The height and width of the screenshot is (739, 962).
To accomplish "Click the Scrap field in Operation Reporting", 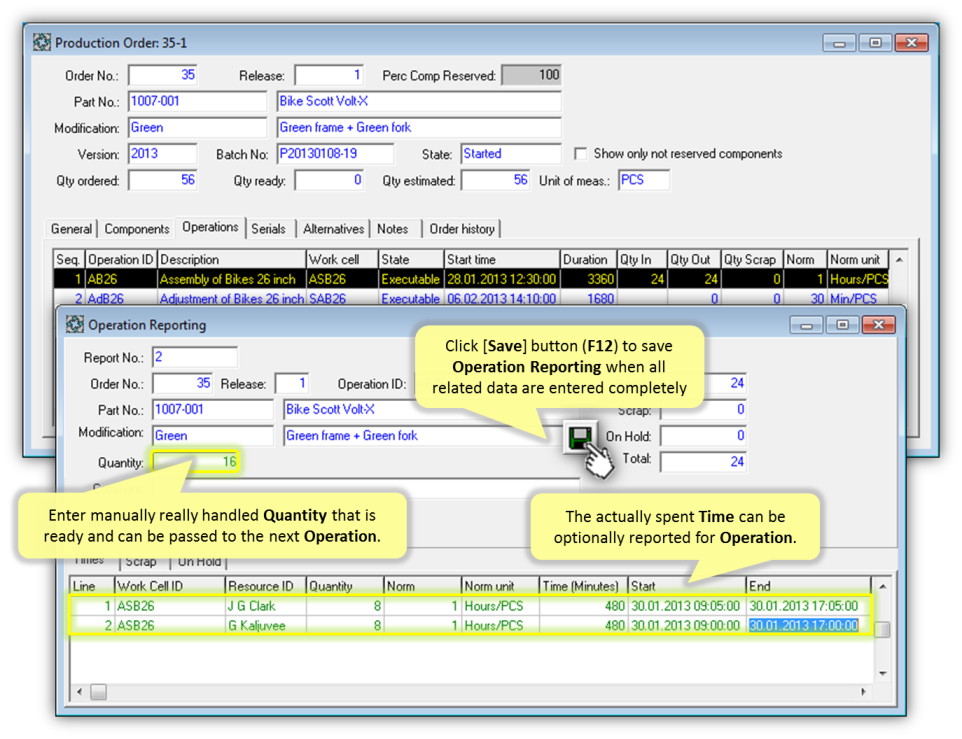I will pyautogui.click(x=703, y=410).
